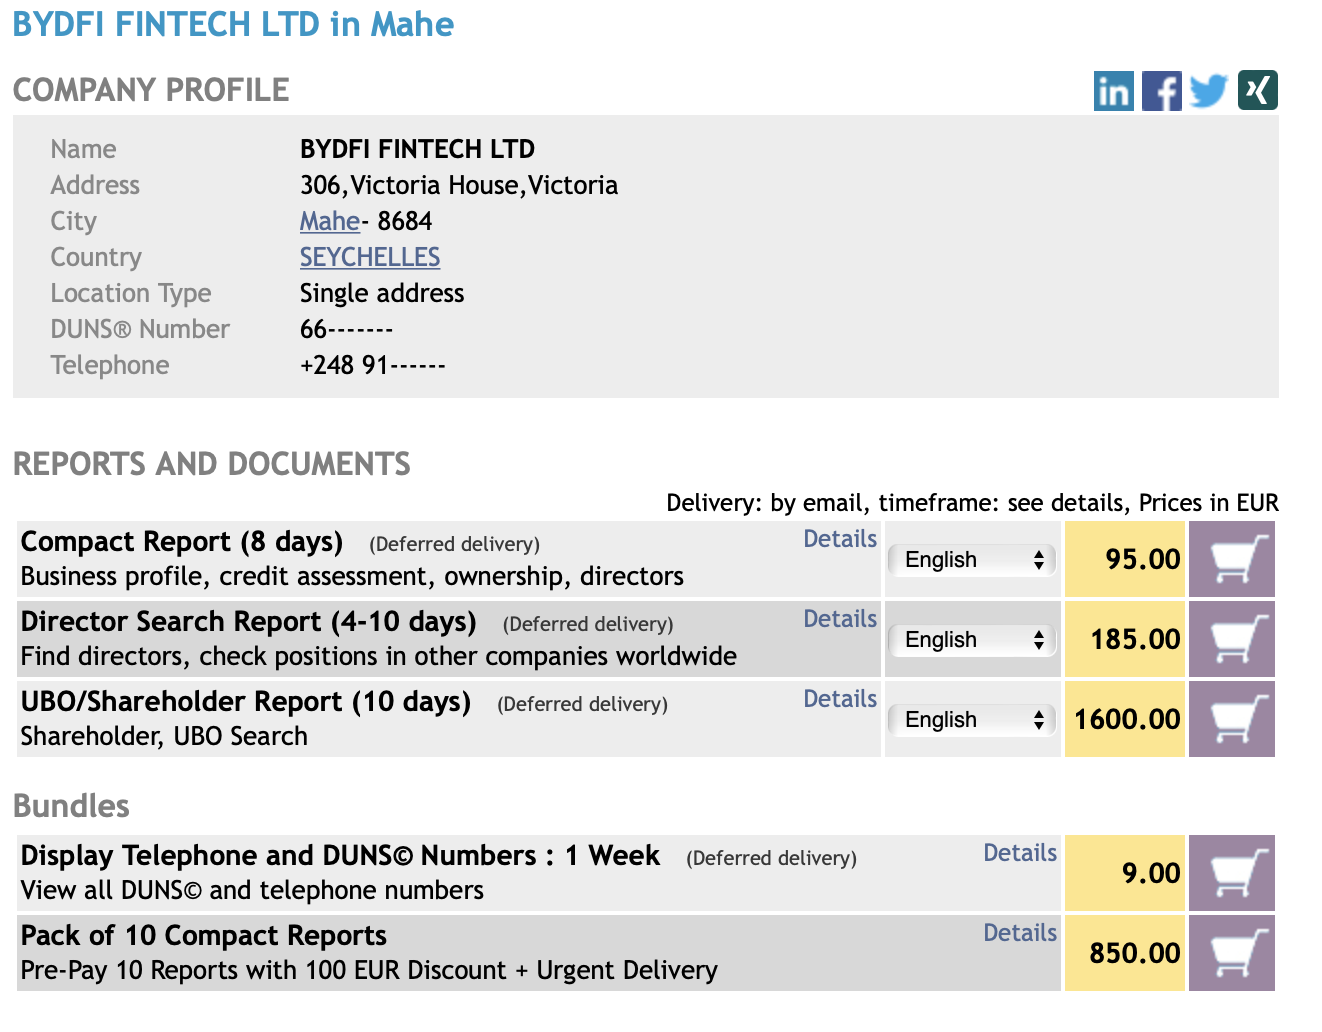This screenshot has height=1032, width=1322.
Task: Add Director Search Report to cart
Action: pyautogui.click(x=1232, y=639)
